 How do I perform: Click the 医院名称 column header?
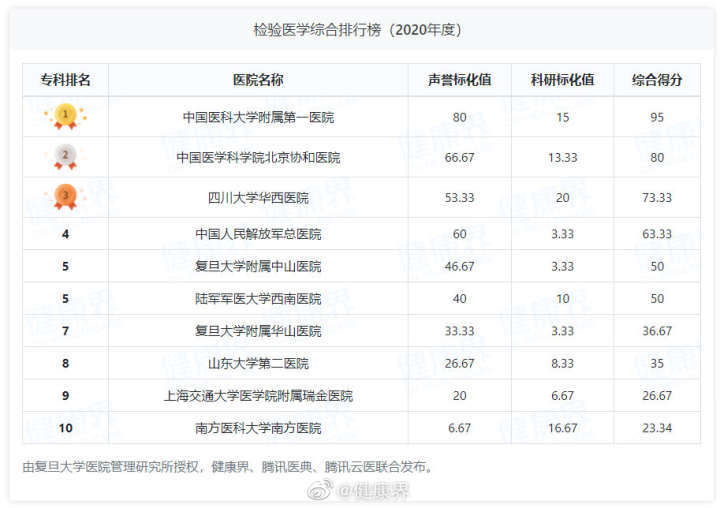pyautogui.click(x=258, y=80)
